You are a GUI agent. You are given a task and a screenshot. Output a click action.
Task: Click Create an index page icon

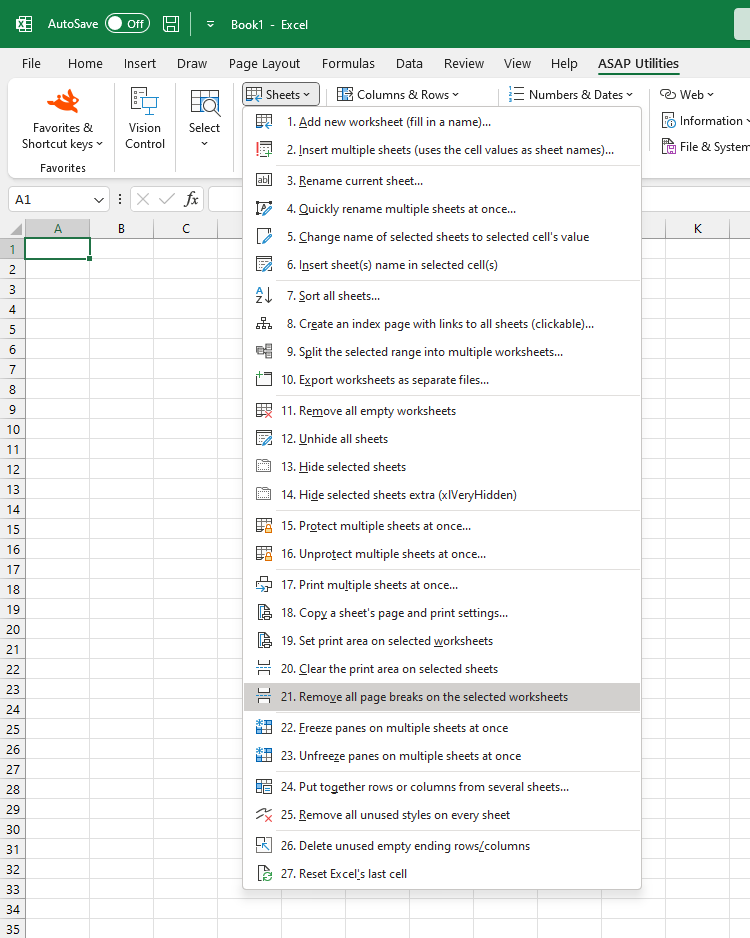tap(264, 324)
